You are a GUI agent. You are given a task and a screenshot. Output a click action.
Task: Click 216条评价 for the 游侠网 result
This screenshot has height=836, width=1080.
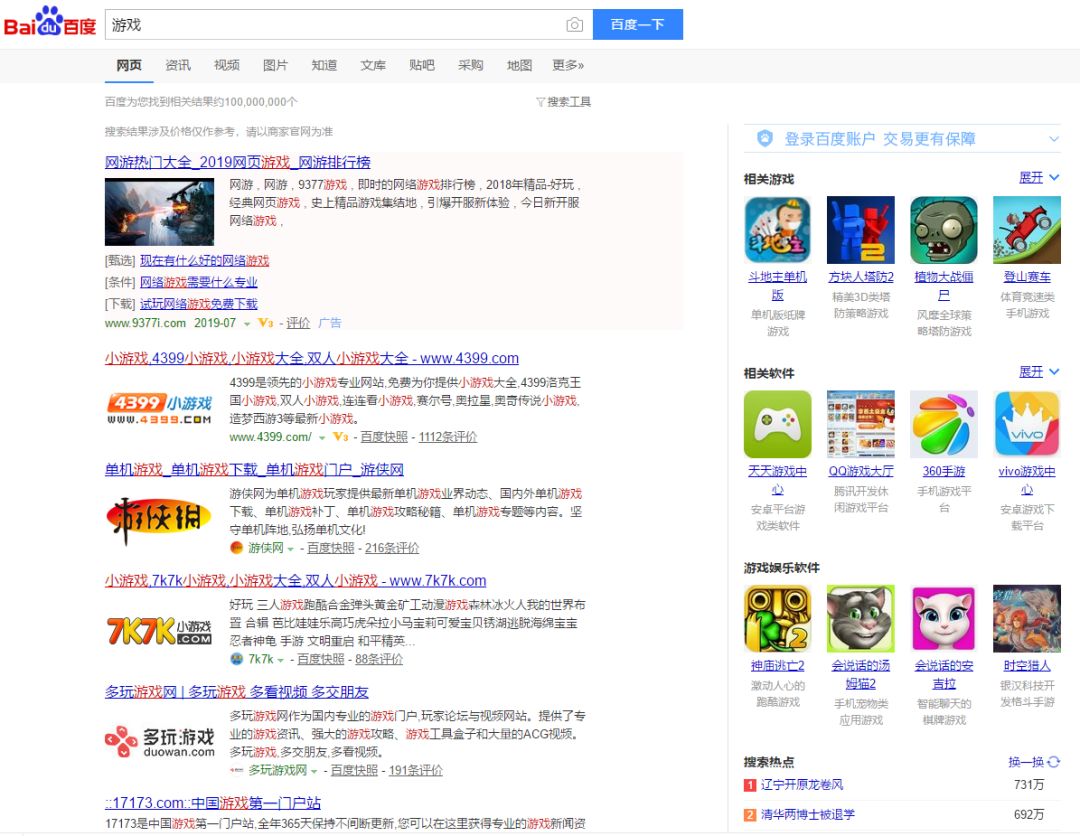coord(392,548)
